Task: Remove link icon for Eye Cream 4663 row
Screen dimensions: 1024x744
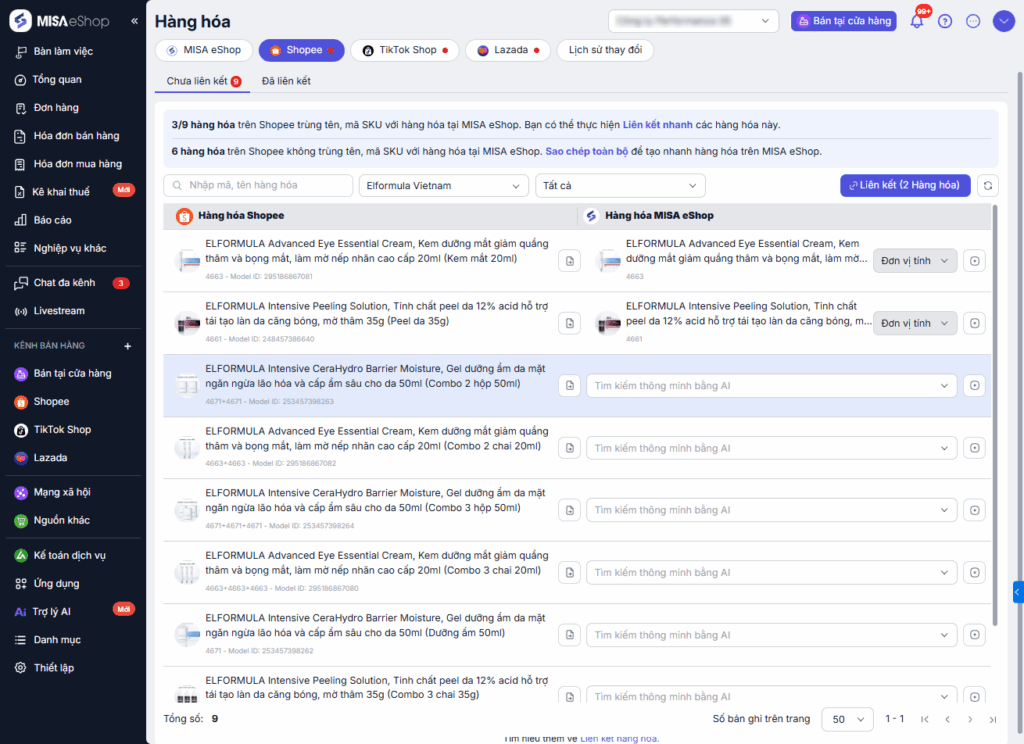Action: coord(974,261)
